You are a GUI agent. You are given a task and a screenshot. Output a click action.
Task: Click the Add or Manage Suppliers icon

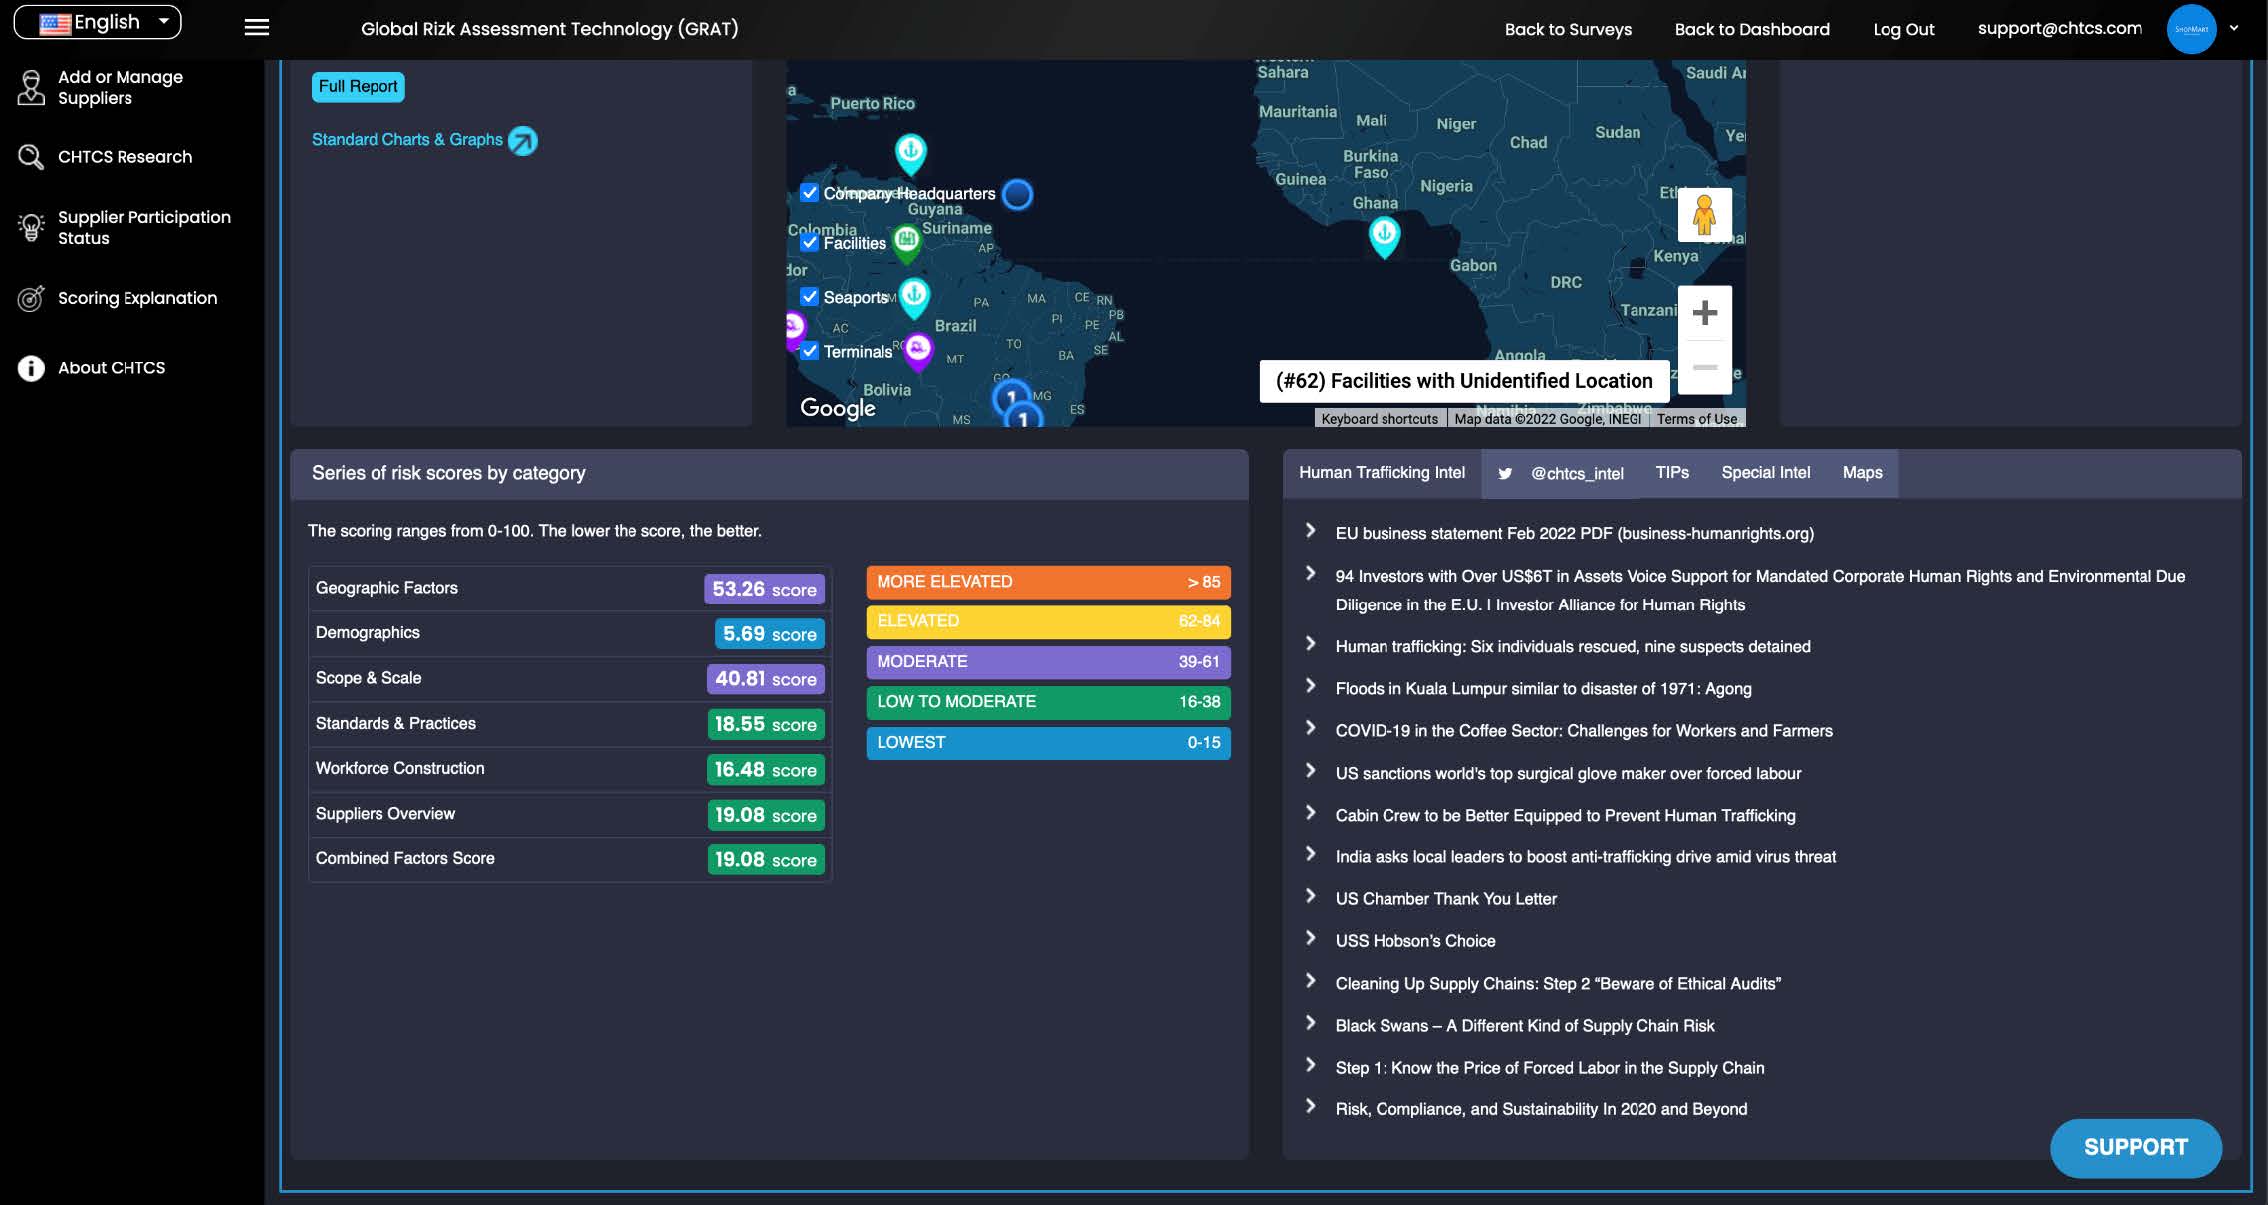[31, 88]
